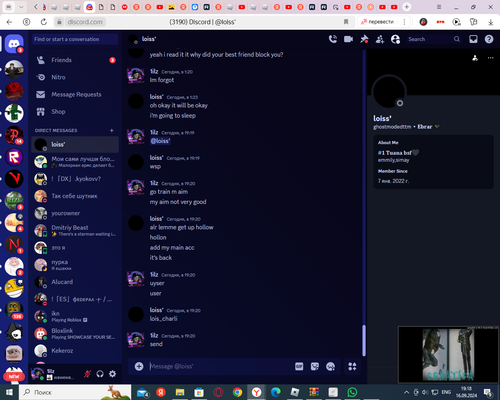This screenshot has height=400, width=500.
Task: Reload the page in browser
Action: pos(44,22)
